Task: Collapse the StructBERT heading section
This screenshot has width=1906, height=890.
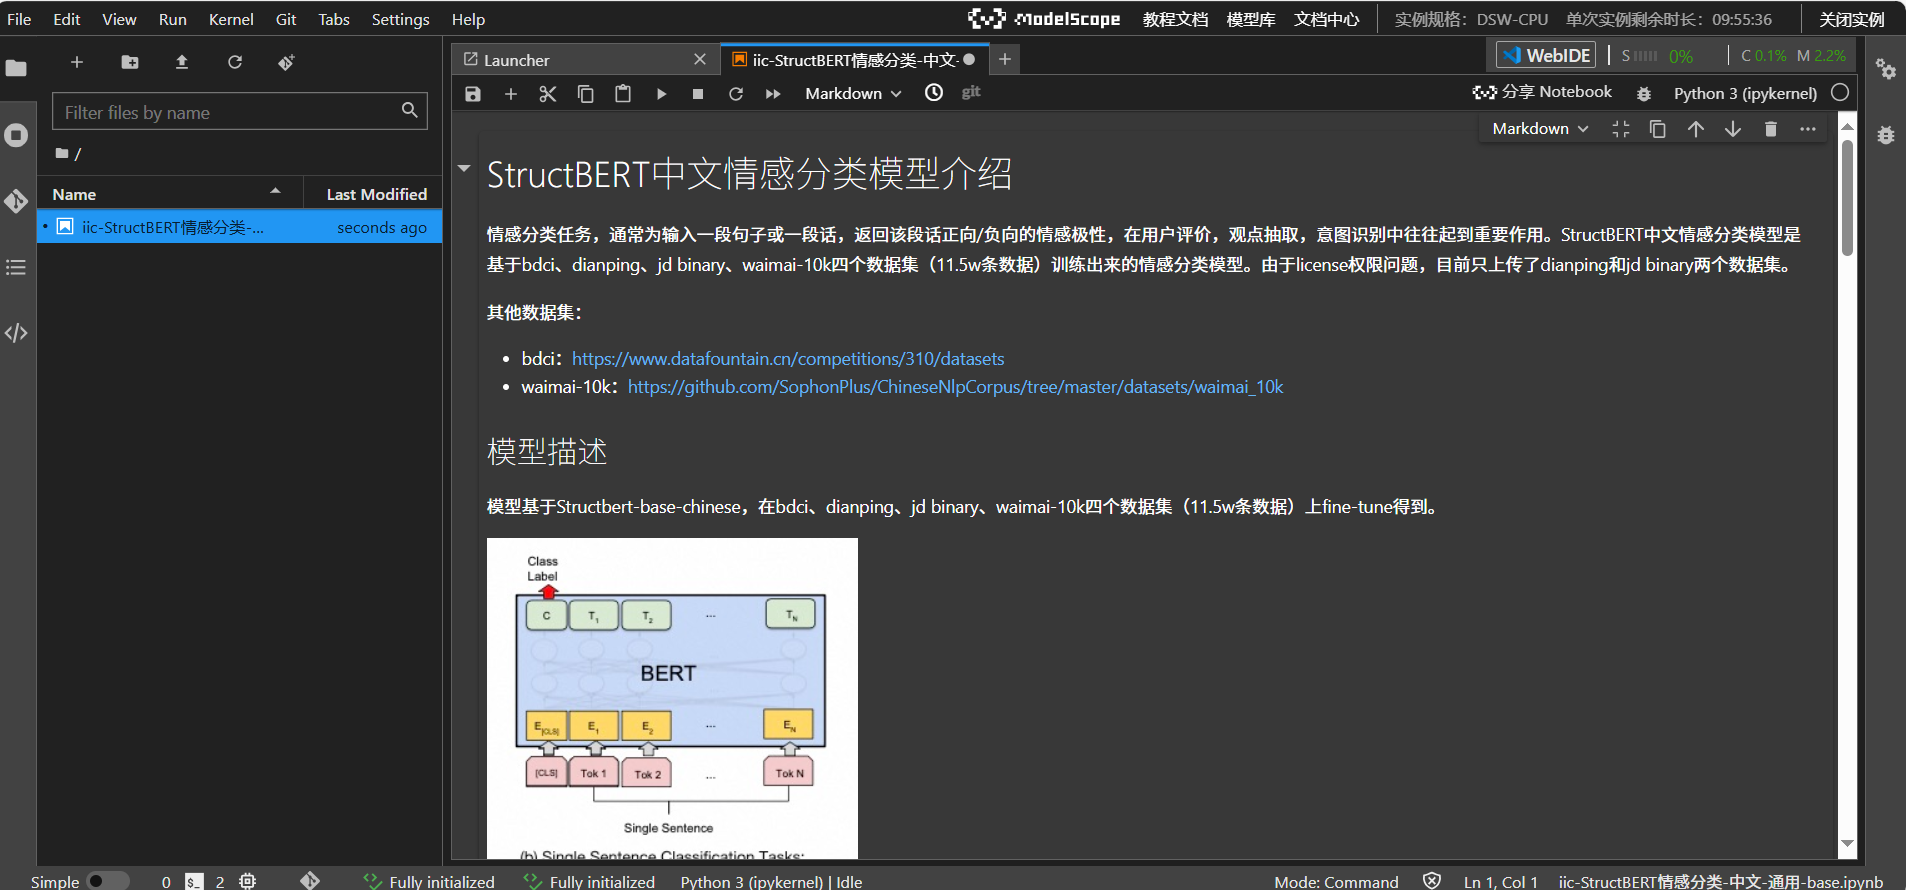Action: [464, 168]
